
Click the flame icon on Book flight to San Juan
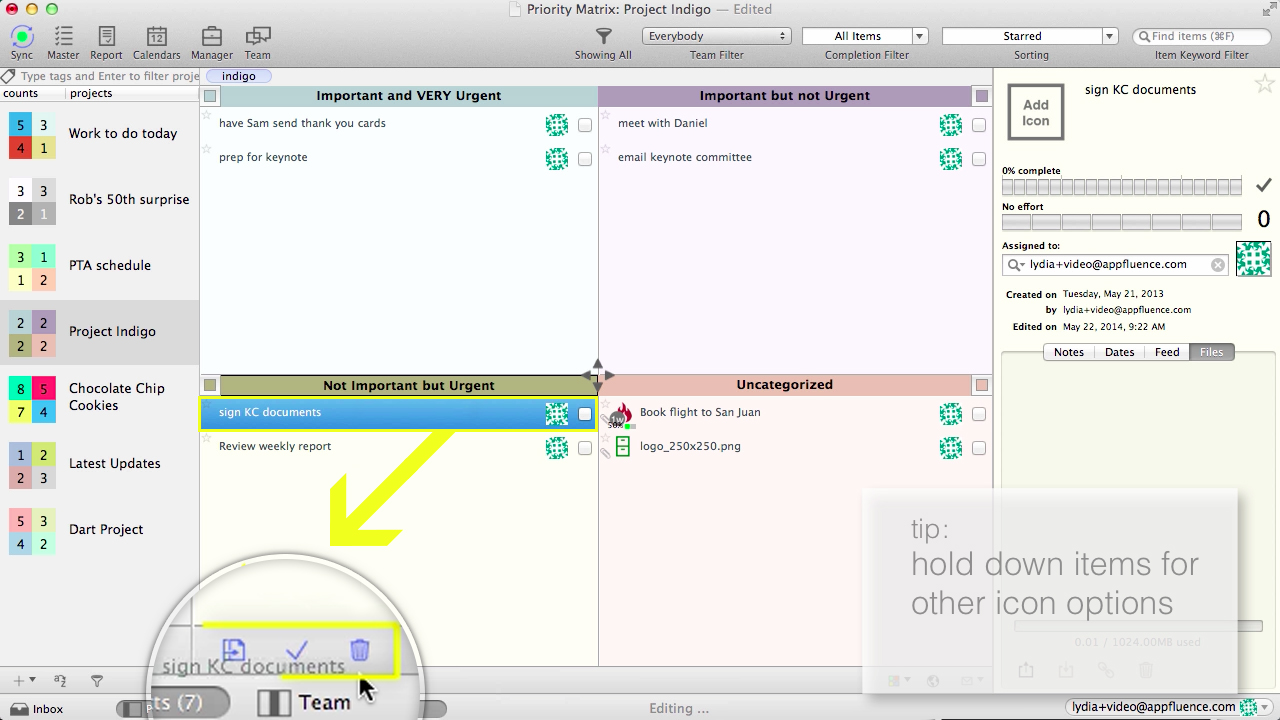623,413
